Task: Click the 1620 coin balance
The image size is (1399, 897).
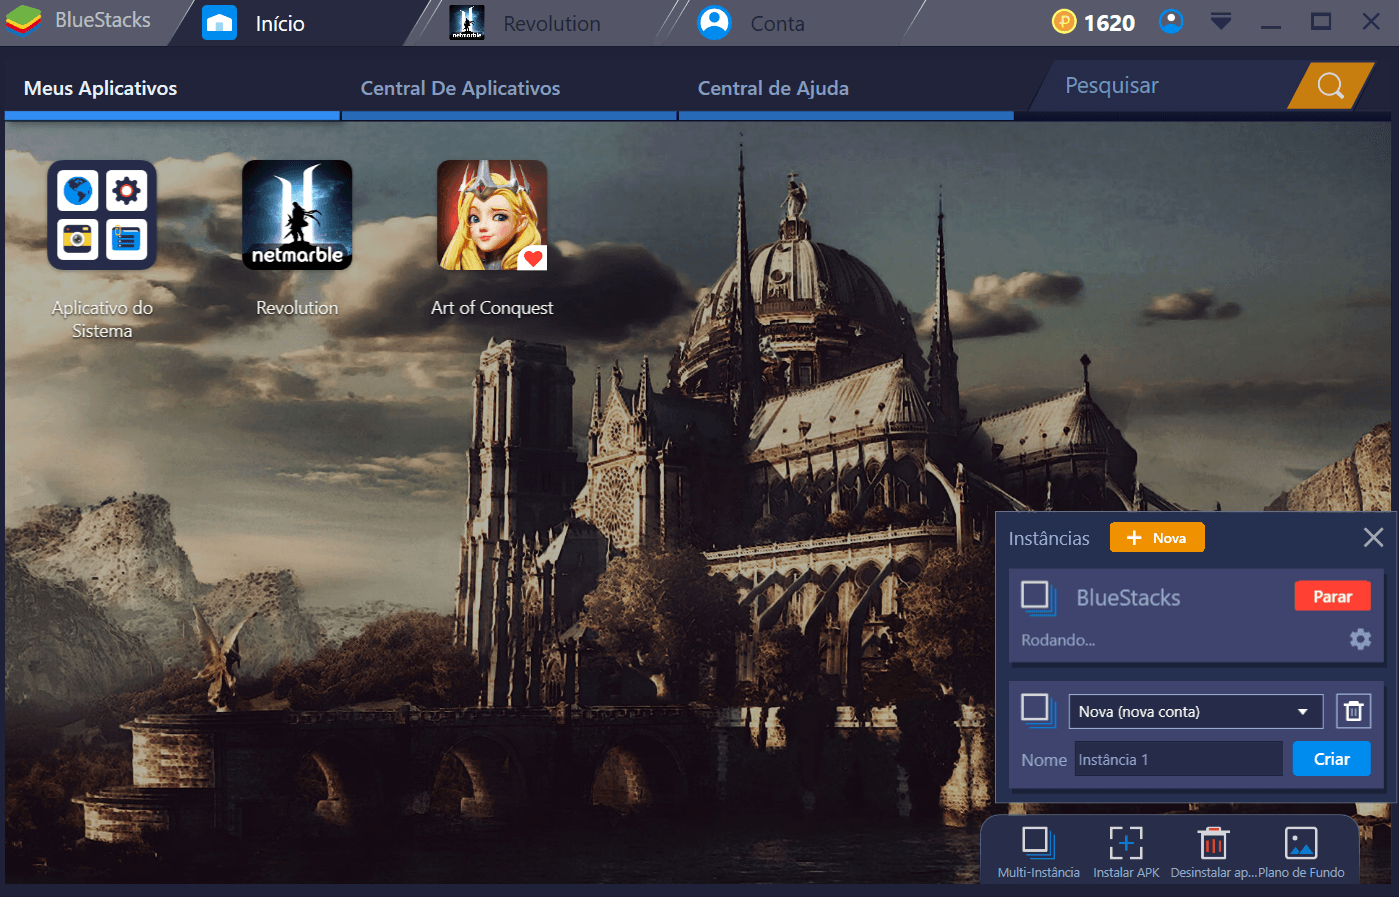Action: pyautogui.click(x=1109, y=22)
